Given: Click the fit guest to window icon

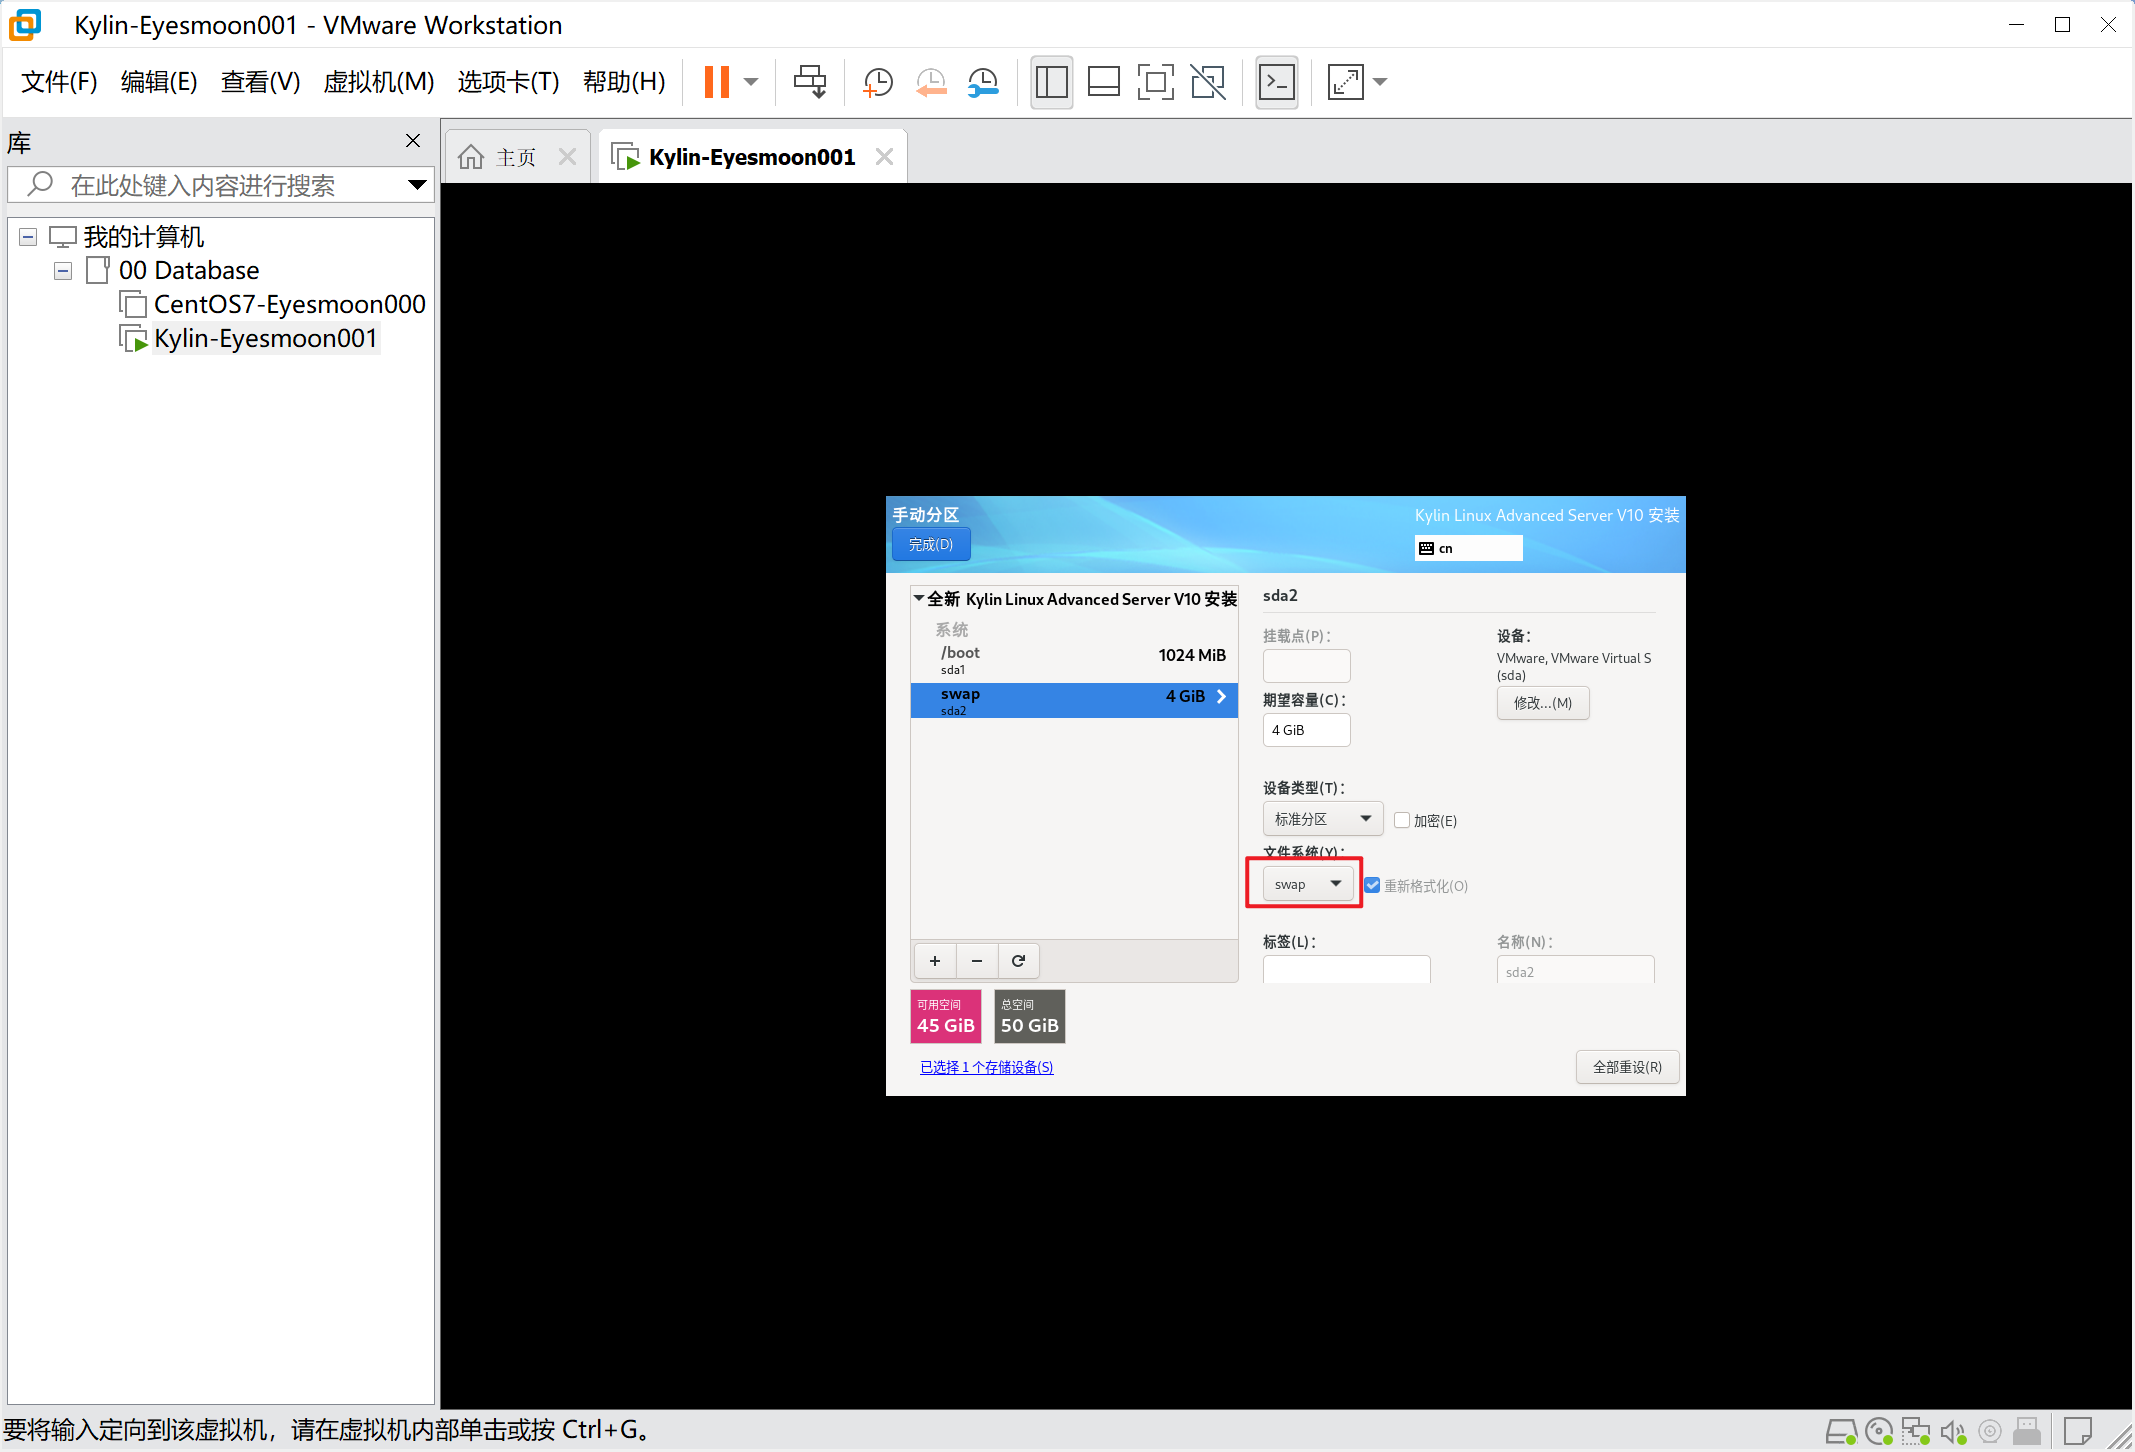Looking at the screenshot, I should point(1340,79).
